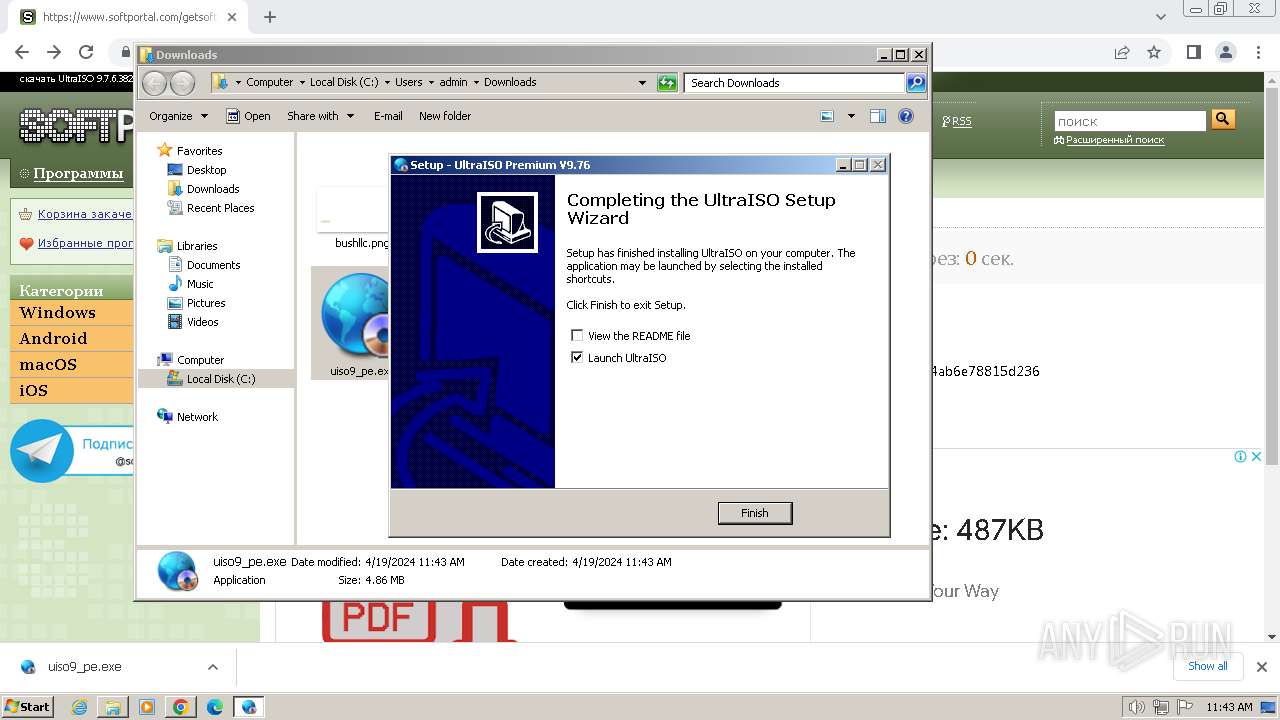Click admin in the address breadcrumb

tap(453, 83)
